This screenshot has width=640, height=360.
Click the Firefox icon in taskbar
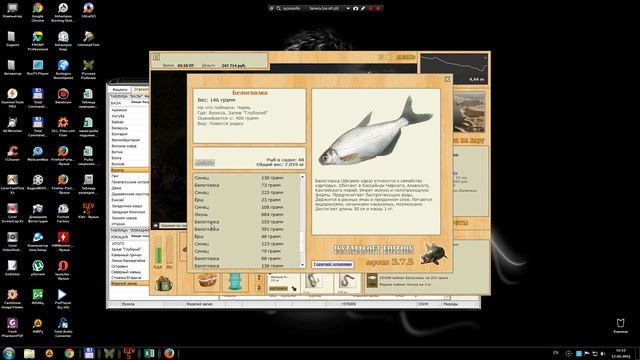(169, 353)
